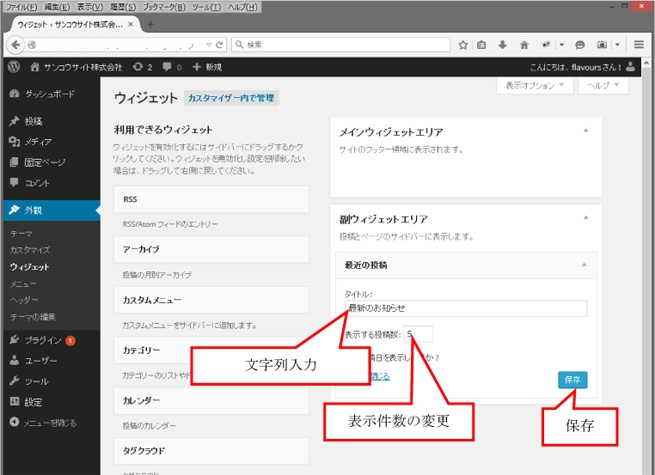Bookmark this page with the star icon
The image size is (655, 475).
(463, 45)
